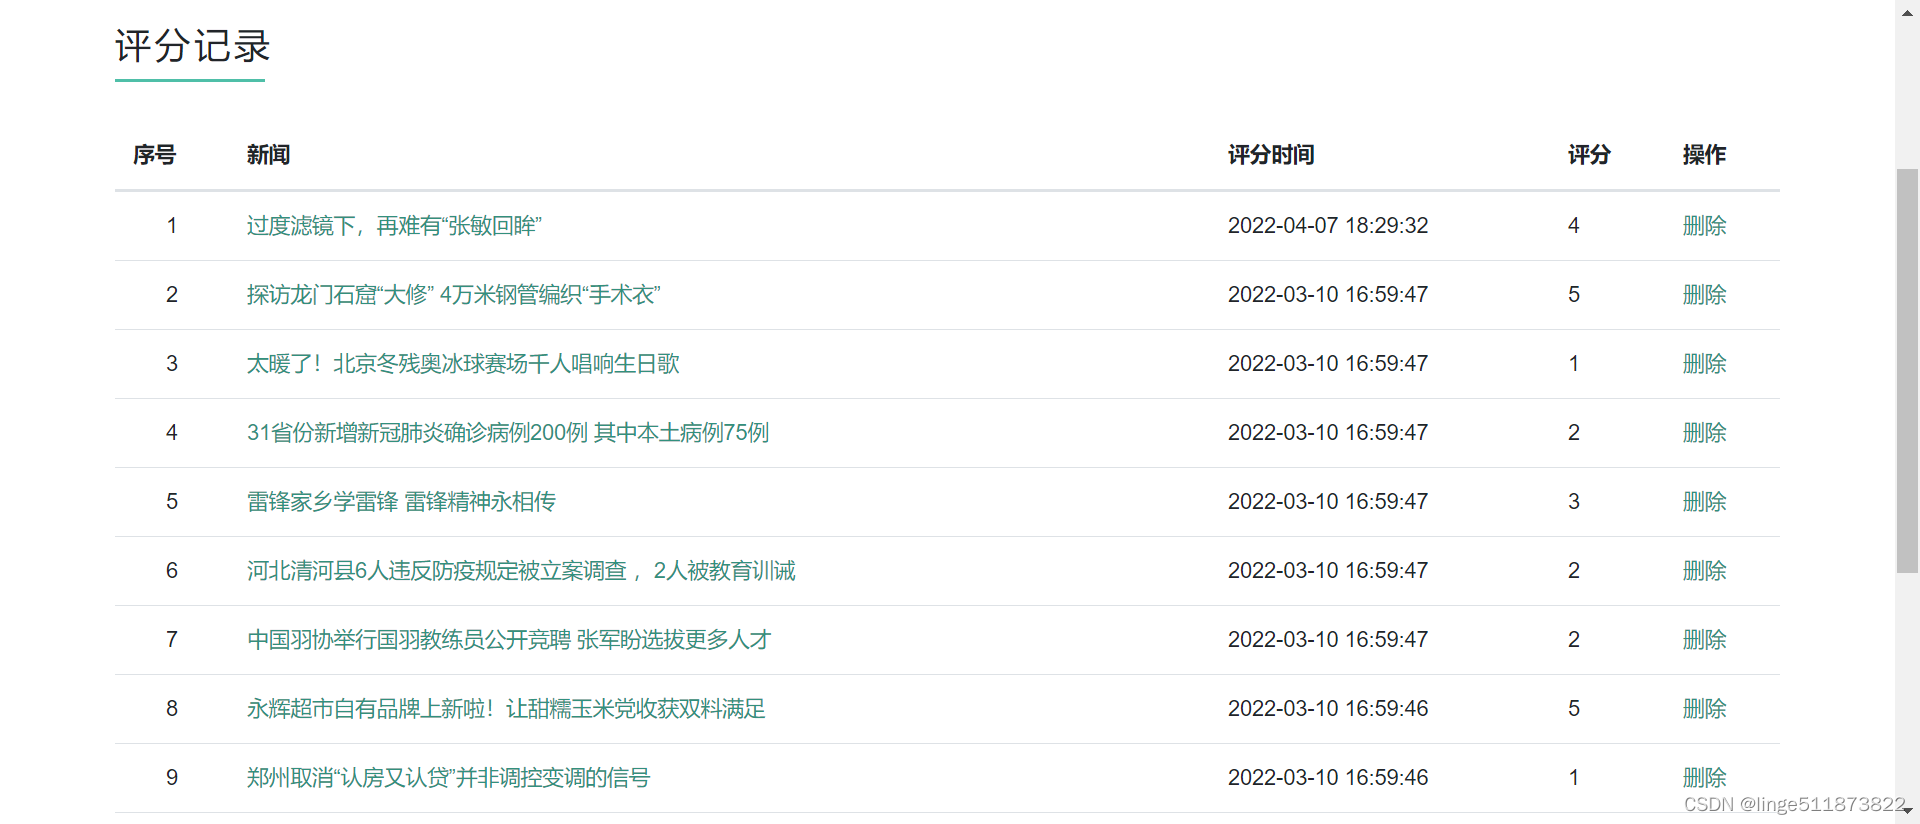This screenshot has width=1920, height=824.
Task: Select row 9 timestamp 2022-03-10 16:59:46
Action: coord(1328,778)
